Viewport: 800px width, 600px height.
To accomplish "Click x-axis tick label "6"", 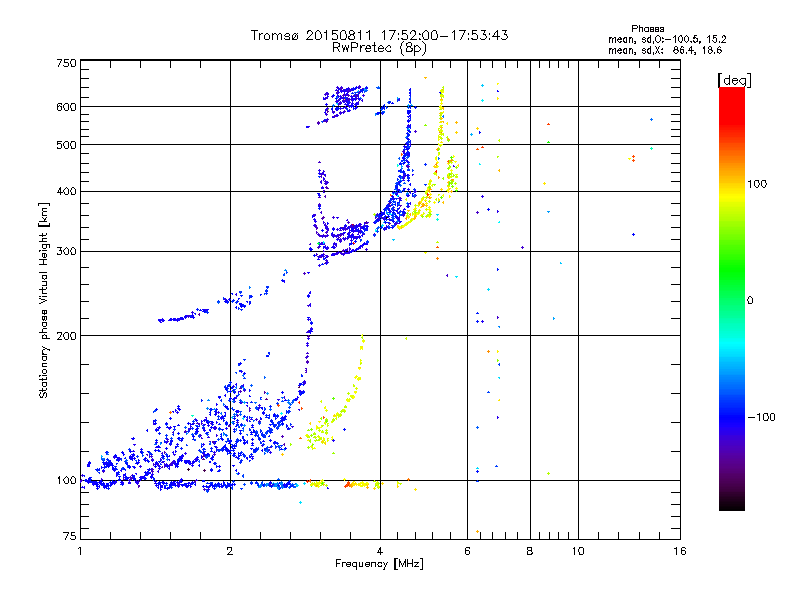I will coord(467,551).
